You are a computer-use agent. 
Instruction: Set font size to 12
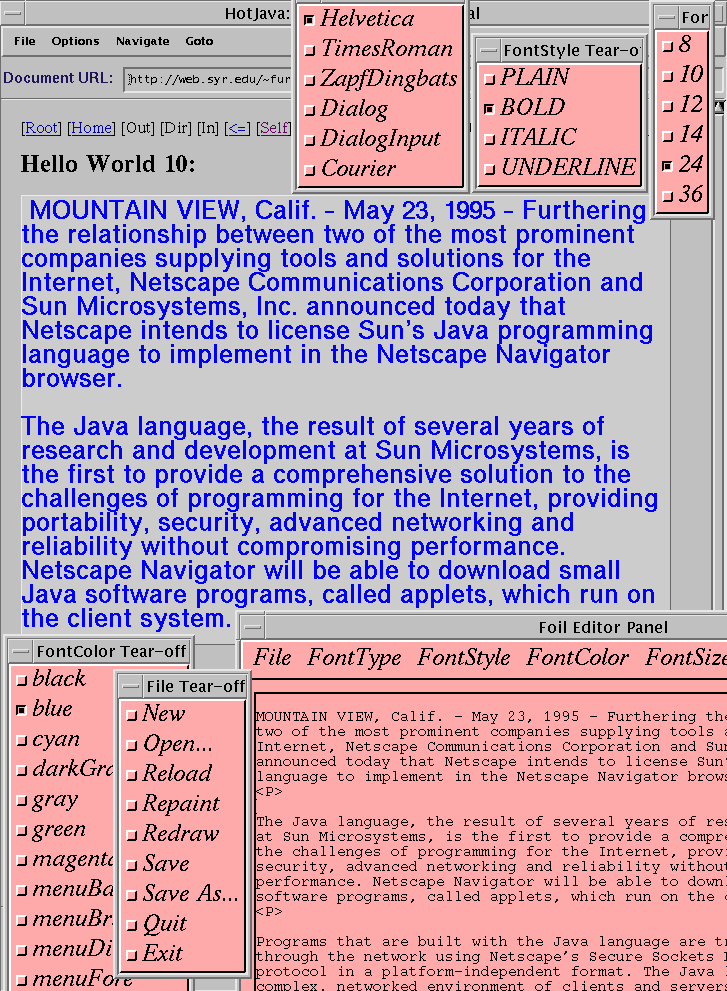point(683,104)
